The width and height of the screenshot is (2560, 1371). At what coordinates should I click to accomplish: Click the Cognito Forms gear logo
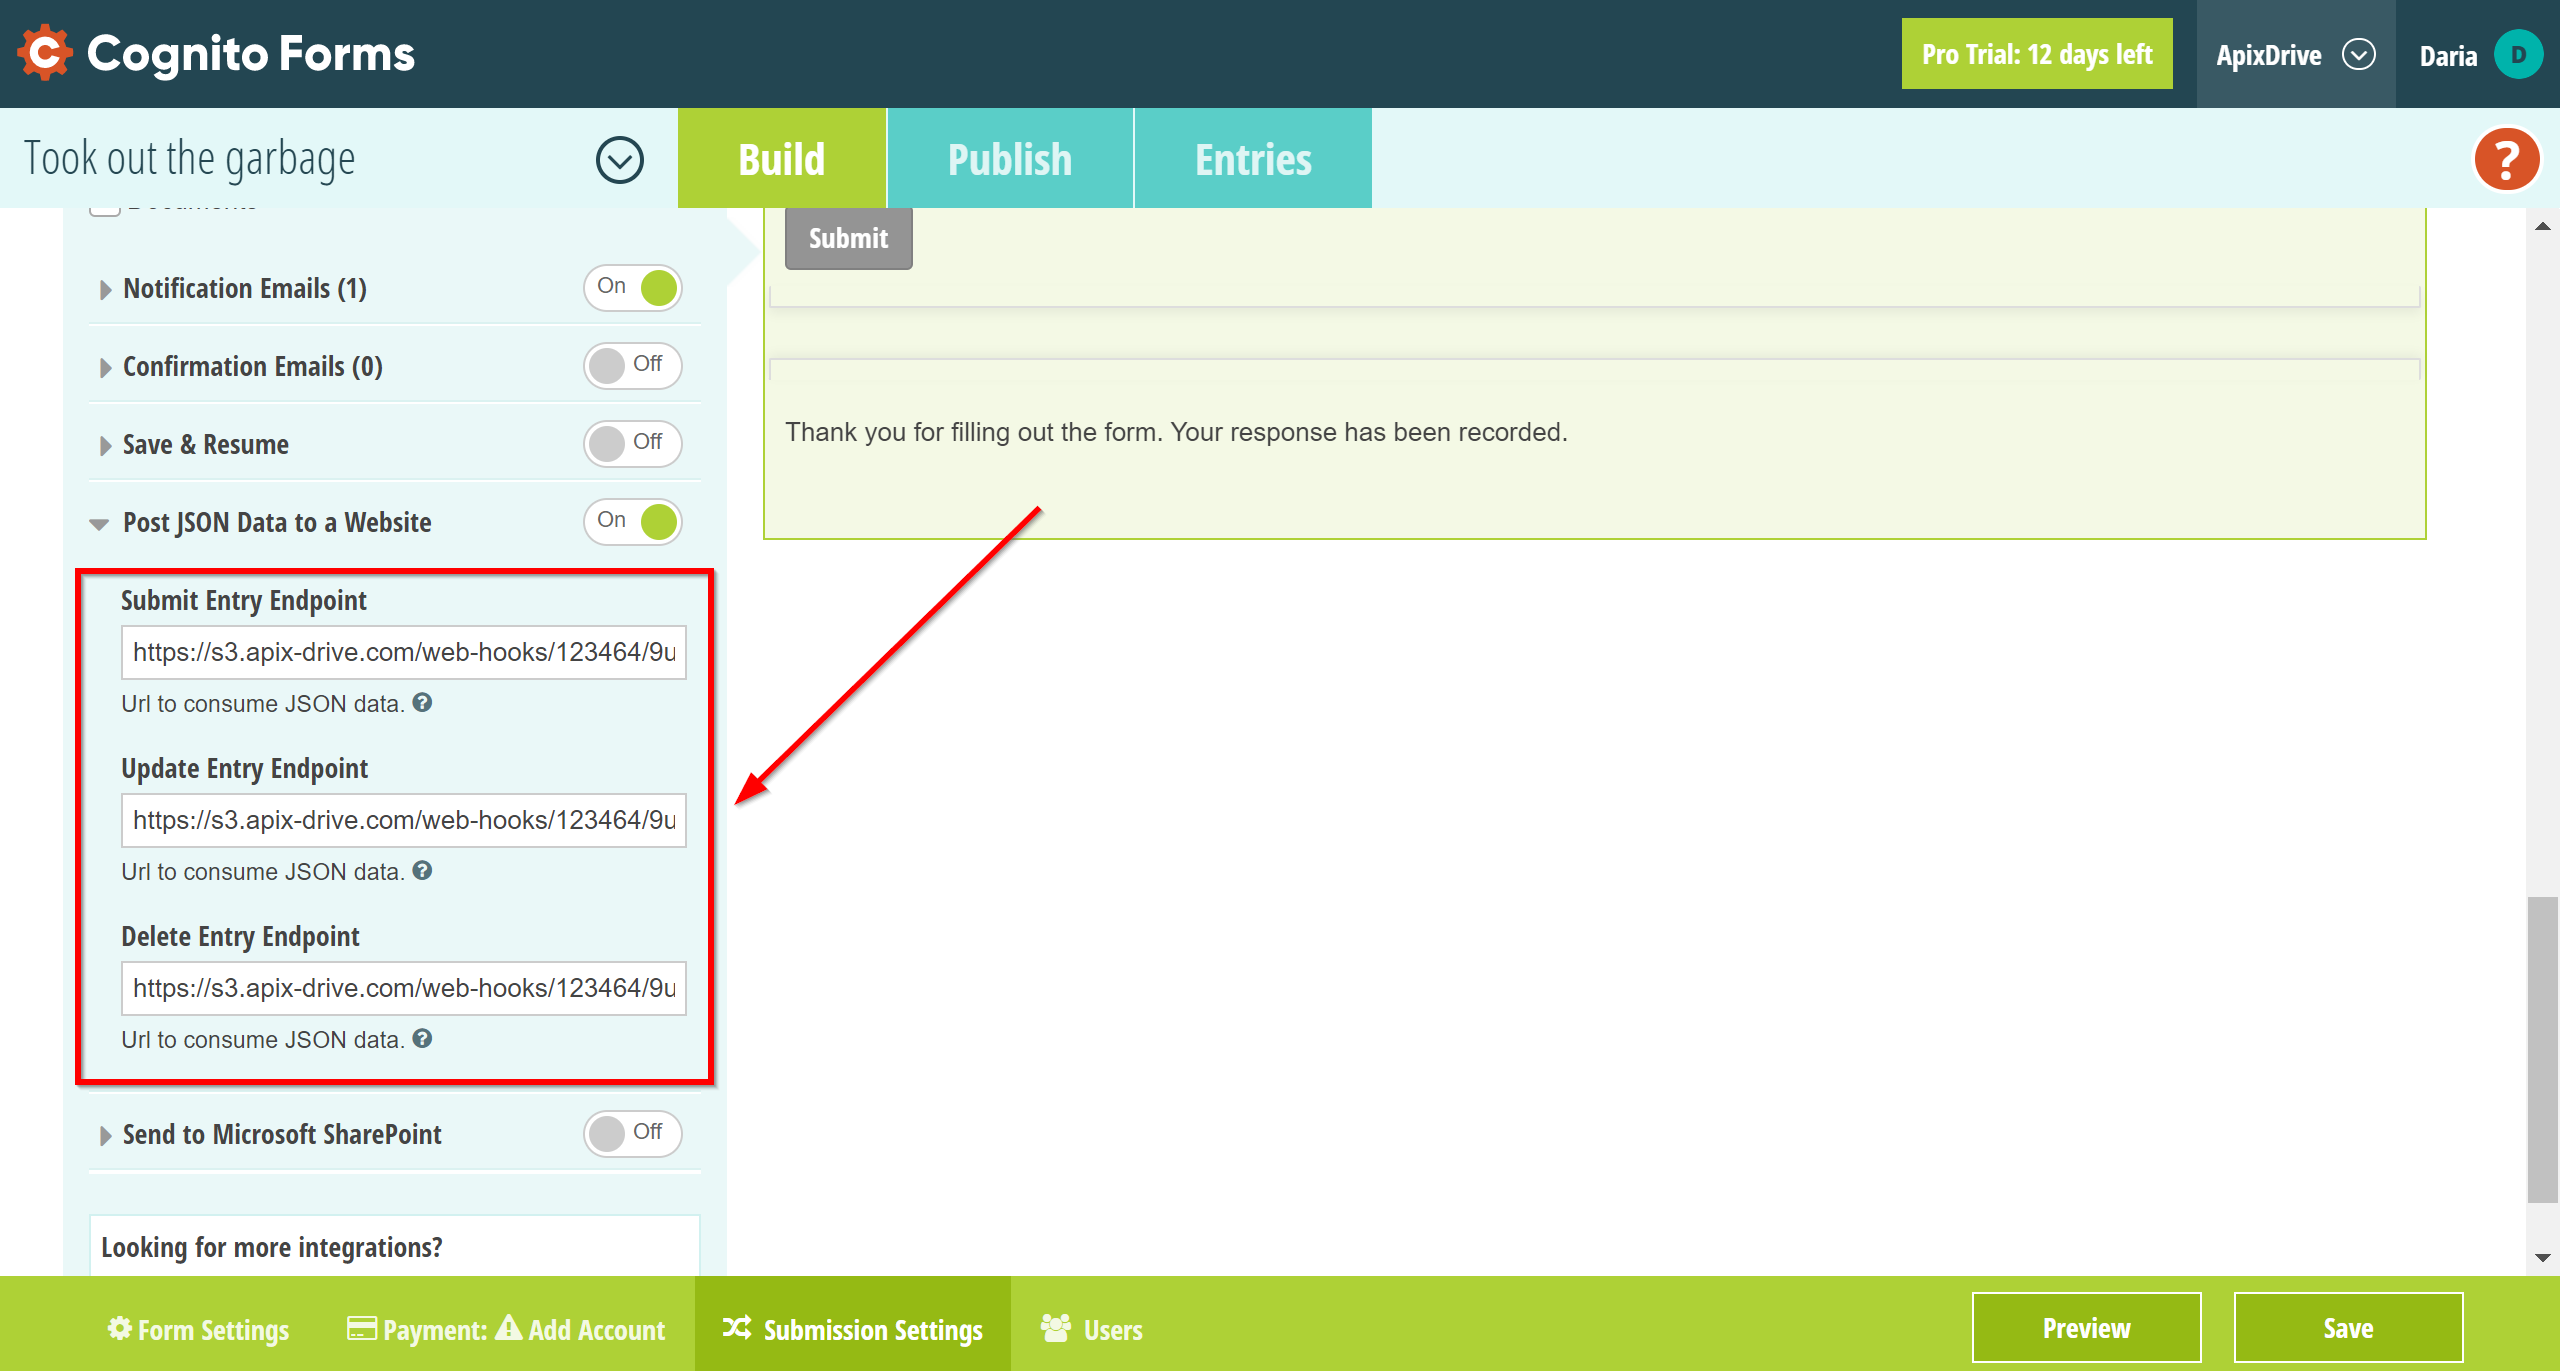click(x=45, y=53)
